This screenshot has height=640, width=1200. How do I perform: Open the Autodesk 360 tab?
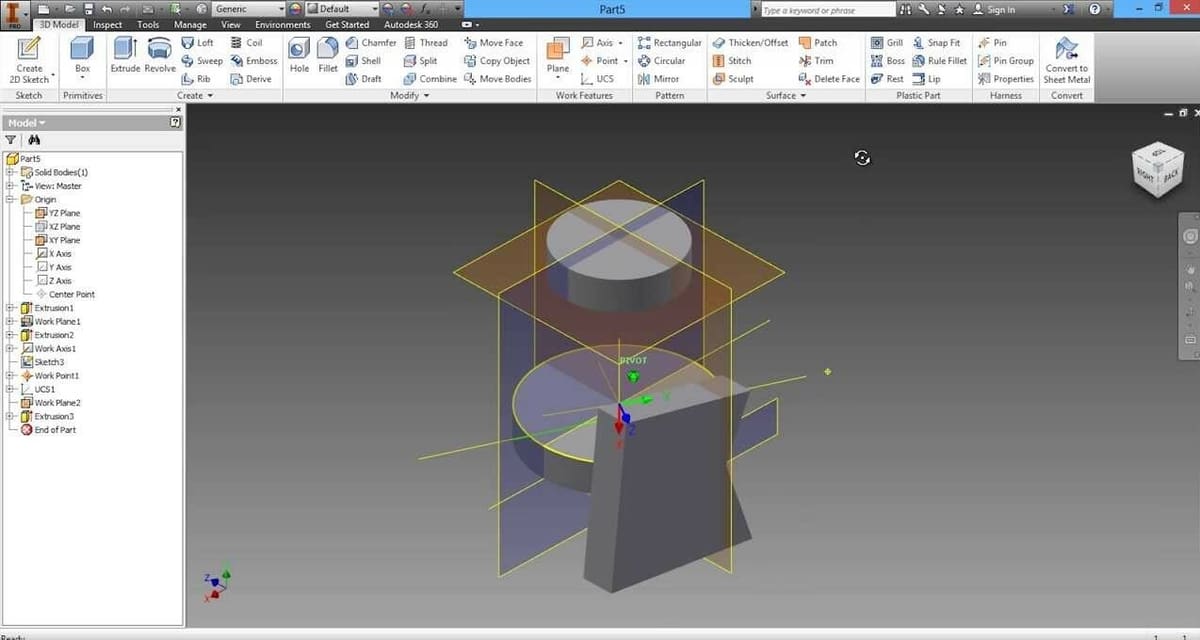pyautogui.click(x=411, y=24)
